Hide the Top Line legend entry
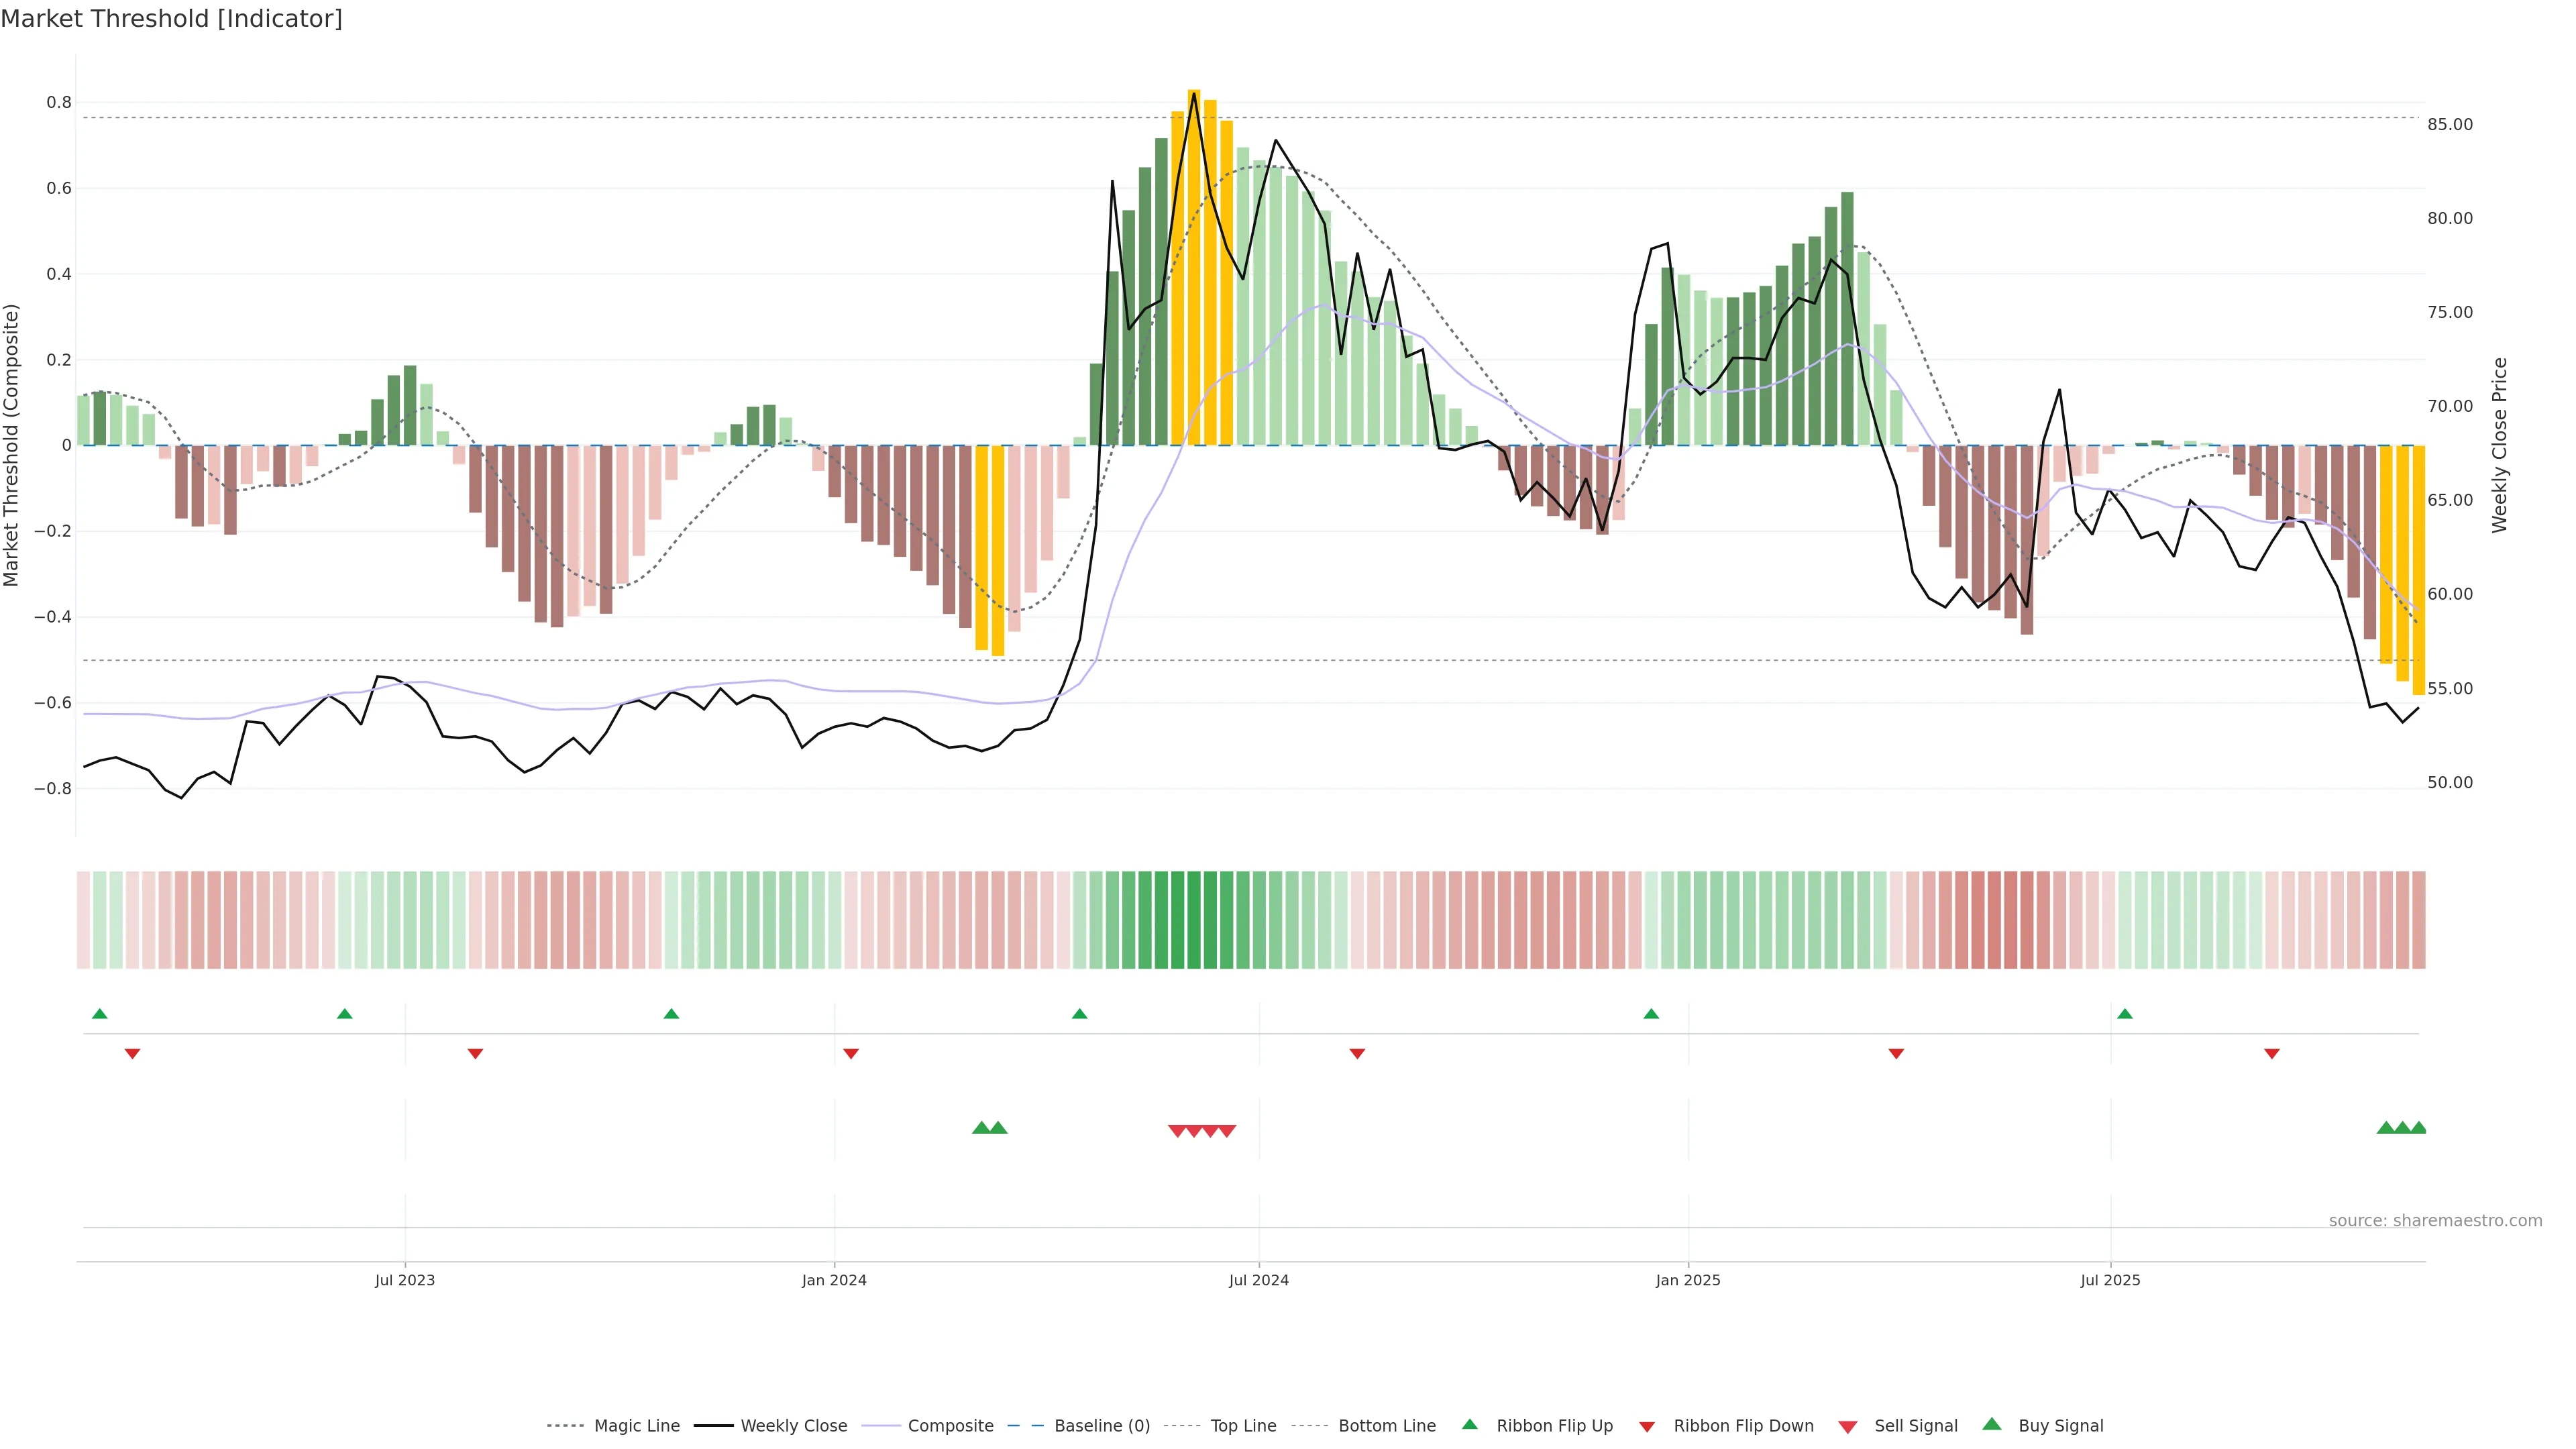2576x1449 pixels. 1243,1426
